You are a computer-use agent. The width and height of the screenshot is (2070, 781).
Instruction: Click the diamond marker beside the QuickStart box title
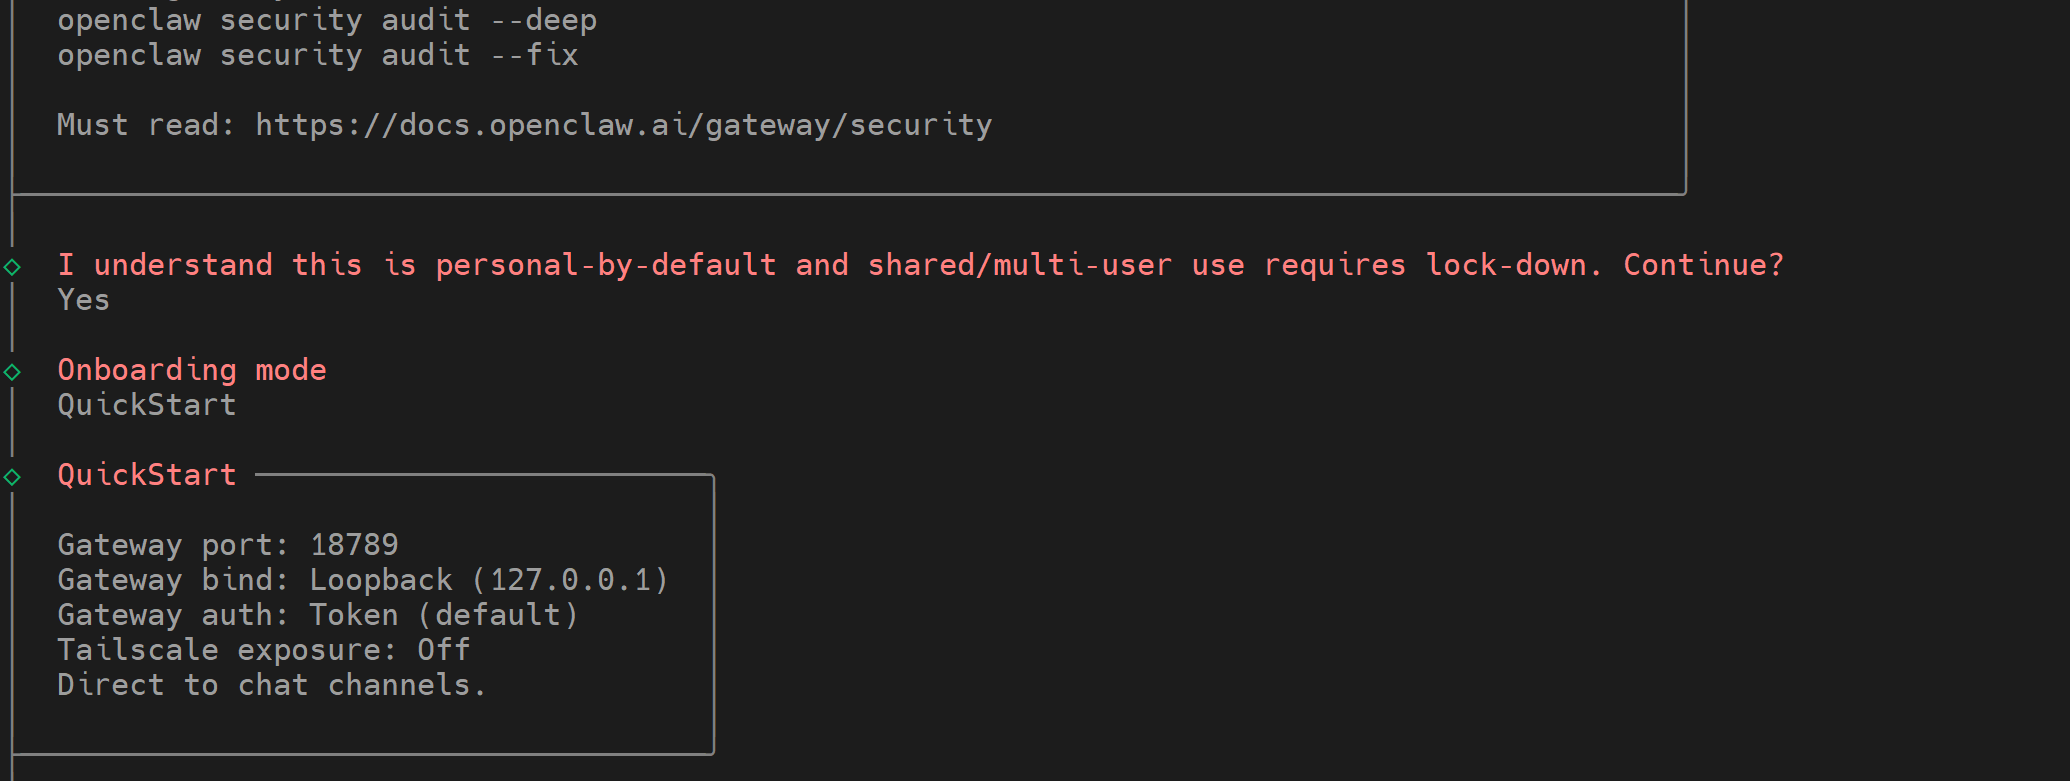[x=13, y=477]
